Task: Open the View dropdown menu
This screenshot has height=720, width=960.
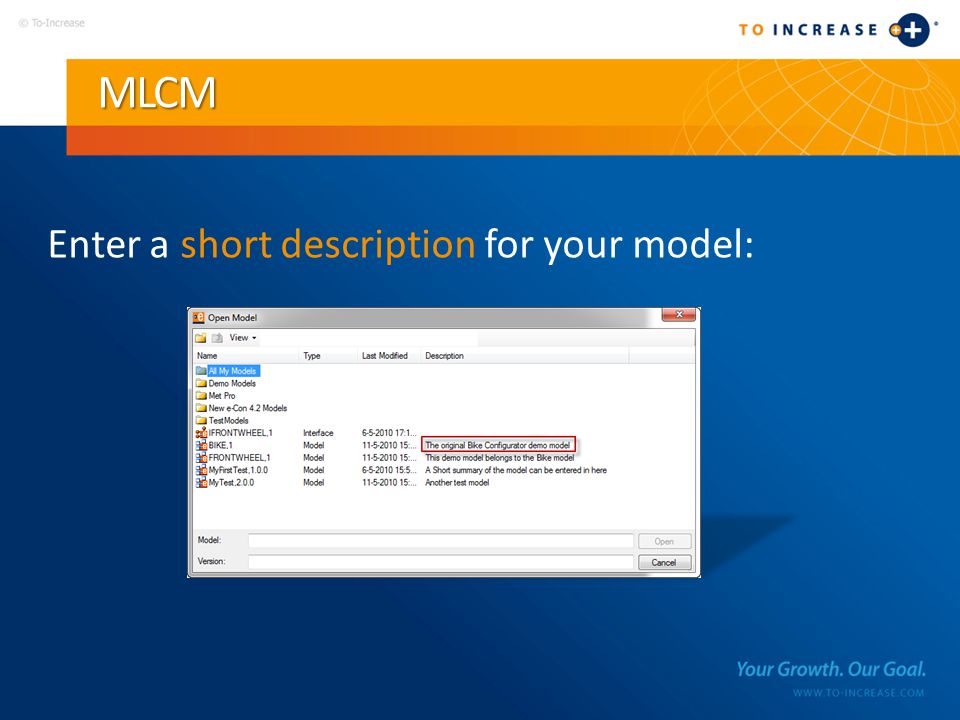Action: [x=242, y=338]
